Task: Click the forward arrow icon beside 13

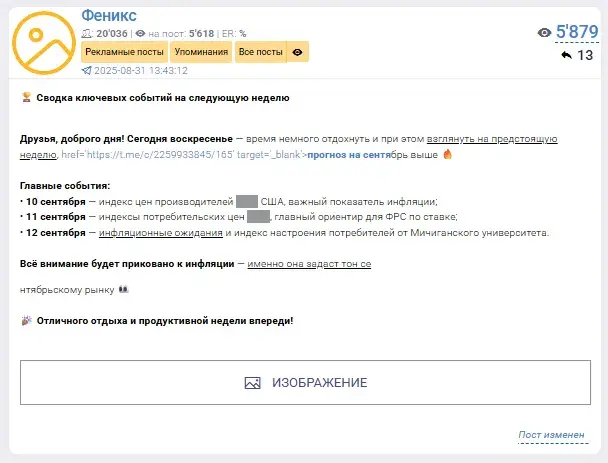Action: 567,55
